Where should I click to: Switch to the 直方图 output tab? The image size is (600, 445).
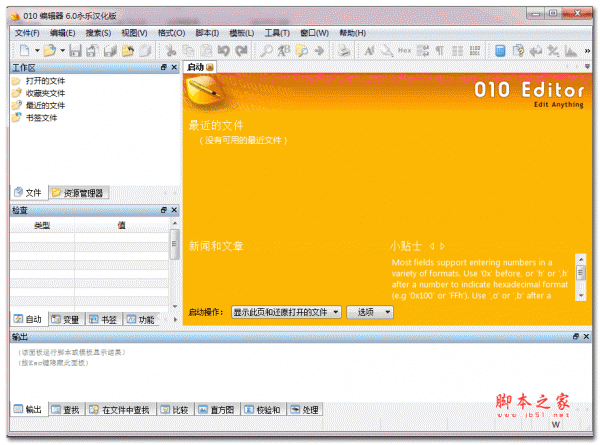[x=217, y=409]
